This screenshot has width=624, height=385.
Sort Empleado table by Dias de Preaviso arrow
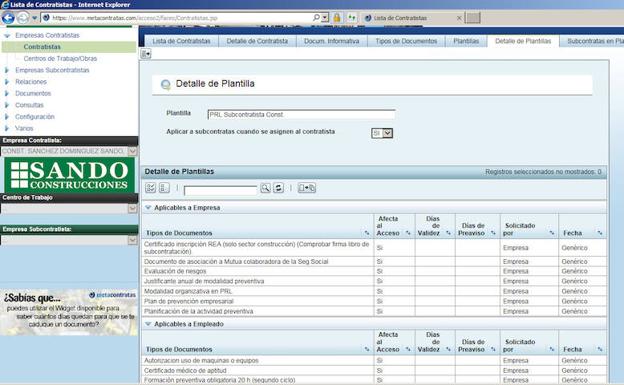493,349
